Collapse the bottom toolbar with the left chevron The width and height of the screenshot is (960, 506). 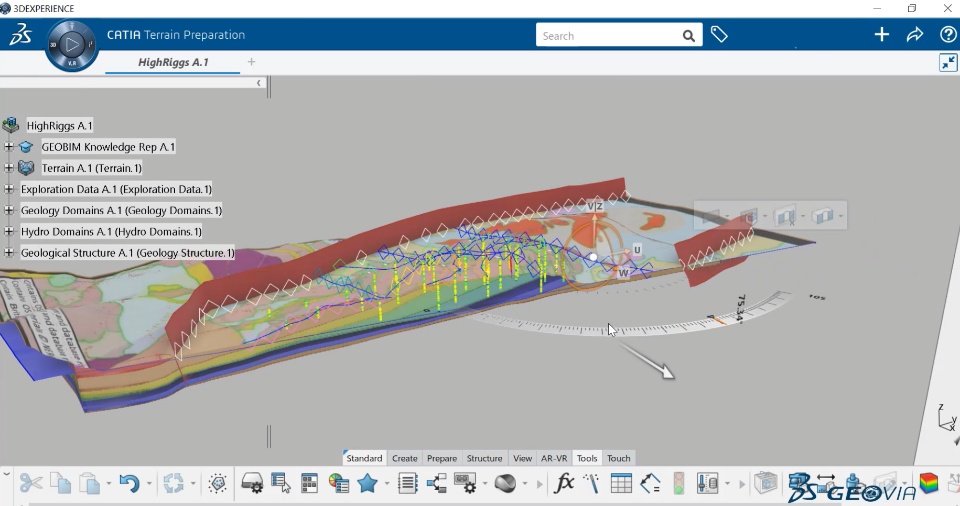click(6, 474)
